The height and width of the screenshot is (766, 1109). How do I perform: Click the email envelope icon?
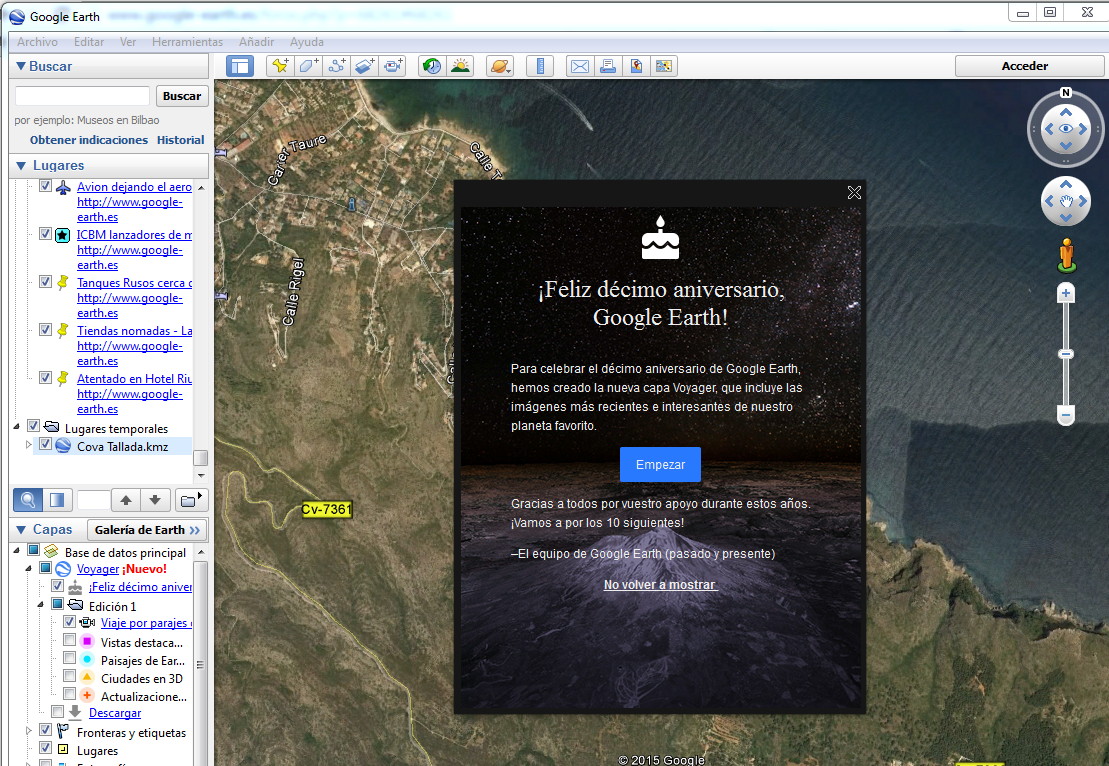[579, 66]
